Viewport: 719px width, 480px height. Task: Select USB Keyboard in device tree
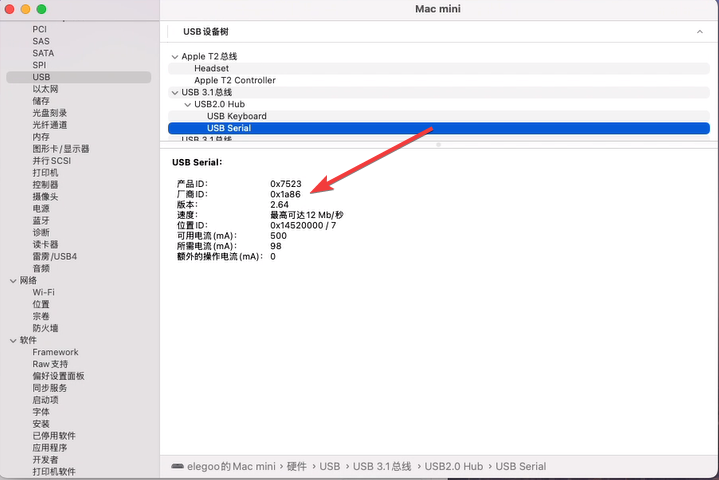click(439, 116)
